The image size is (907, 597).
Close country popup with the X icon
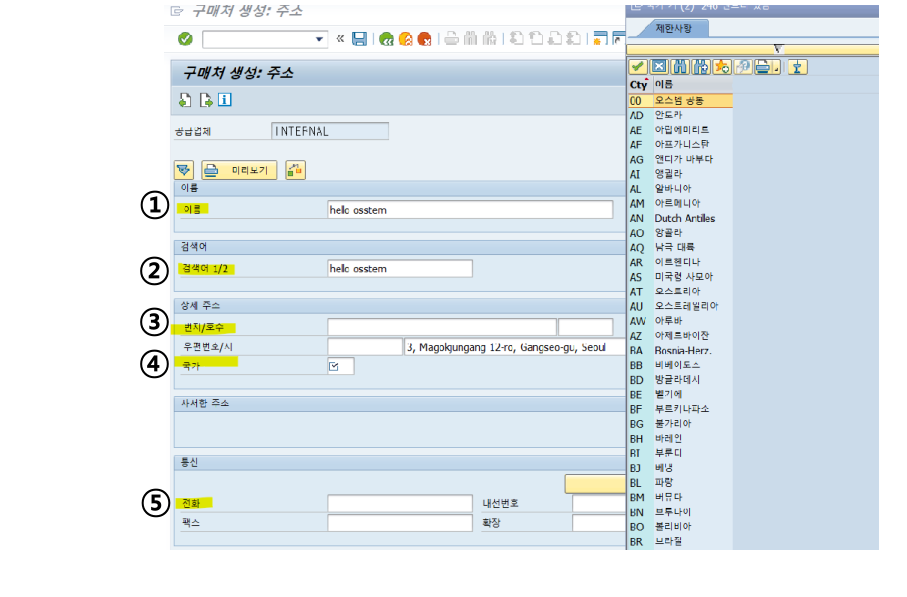(659, 67)
